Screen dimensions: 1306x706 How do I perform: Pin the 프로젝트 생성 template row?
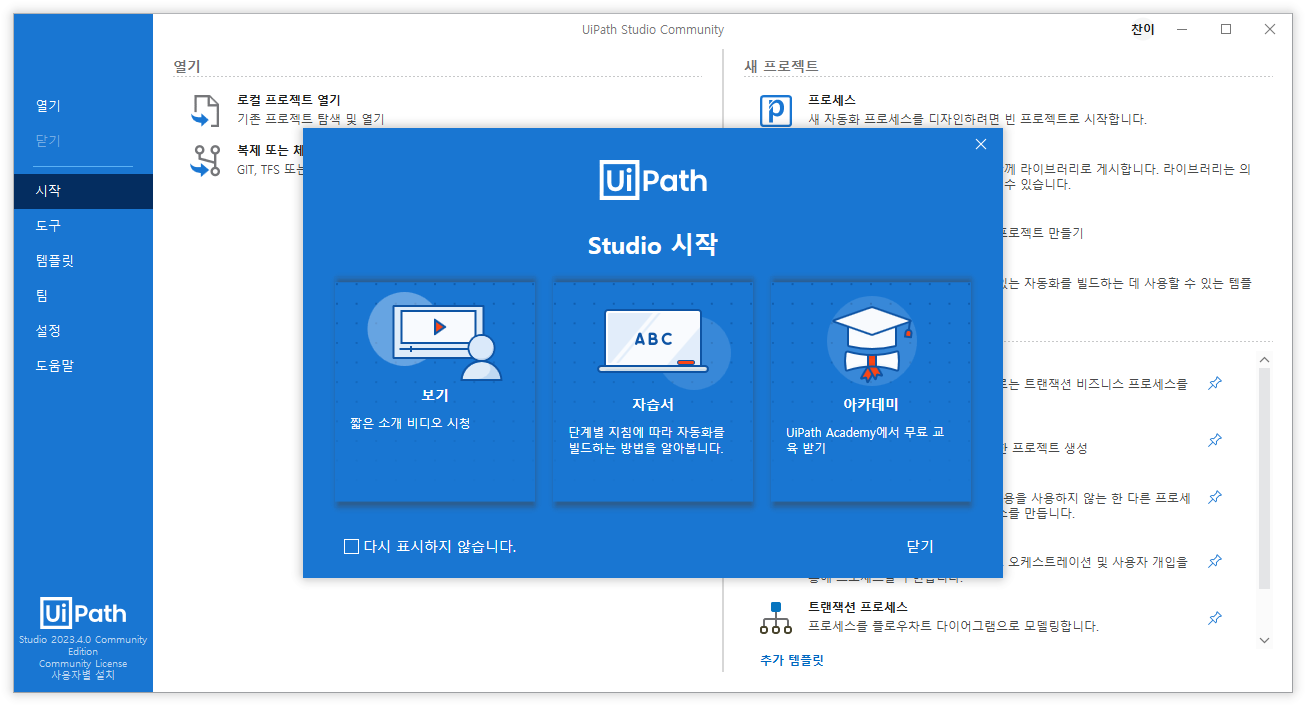[x=1214, y=440]
